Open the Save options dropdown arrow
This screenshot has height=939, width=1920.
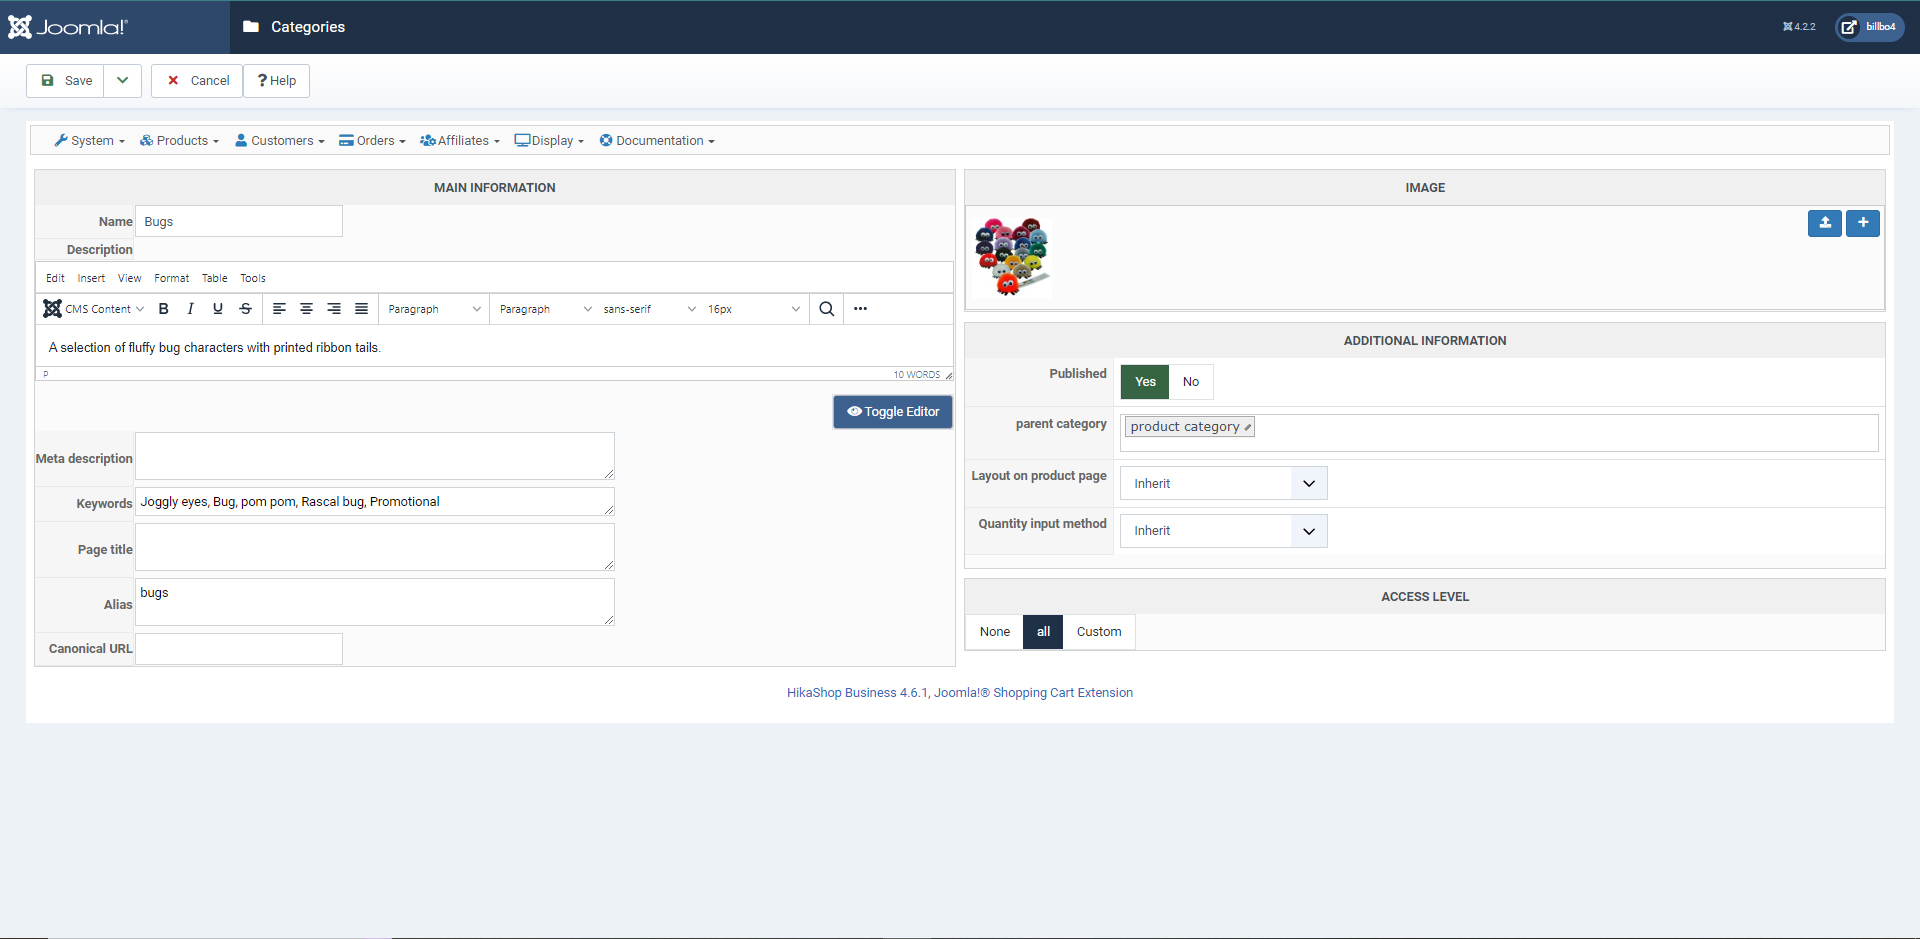click(122, 81)
